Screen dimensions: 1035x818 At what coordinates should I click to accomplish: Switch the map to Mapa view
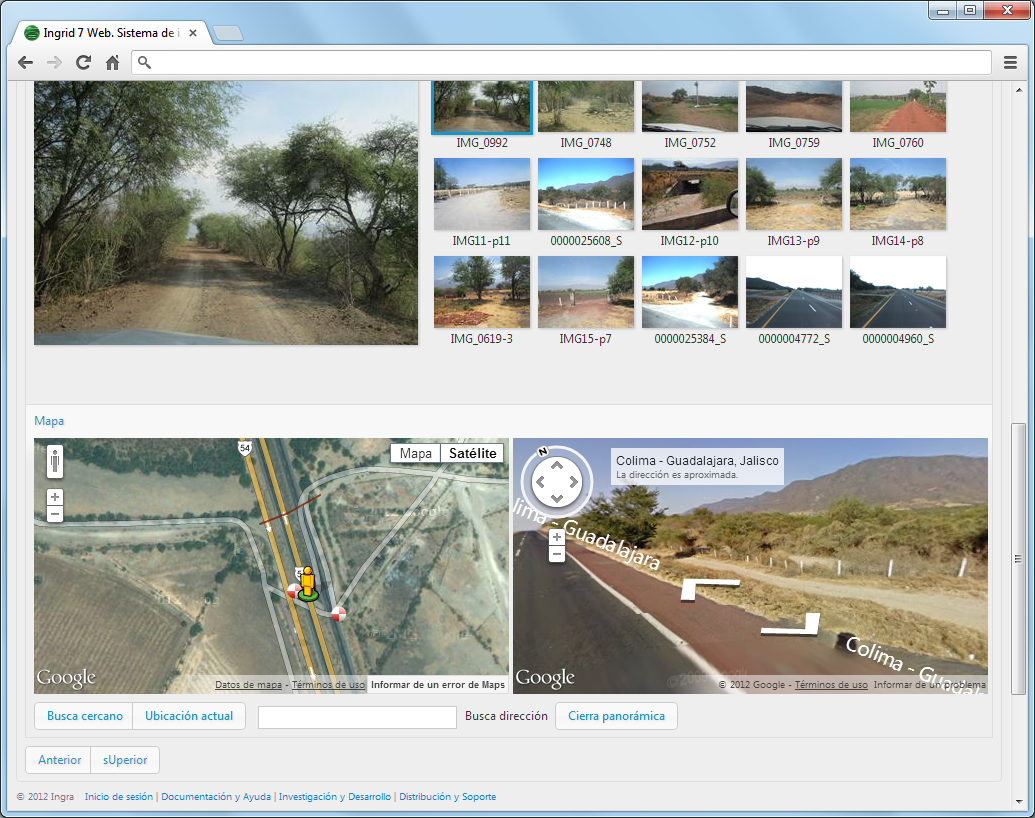tap(416, 453)
